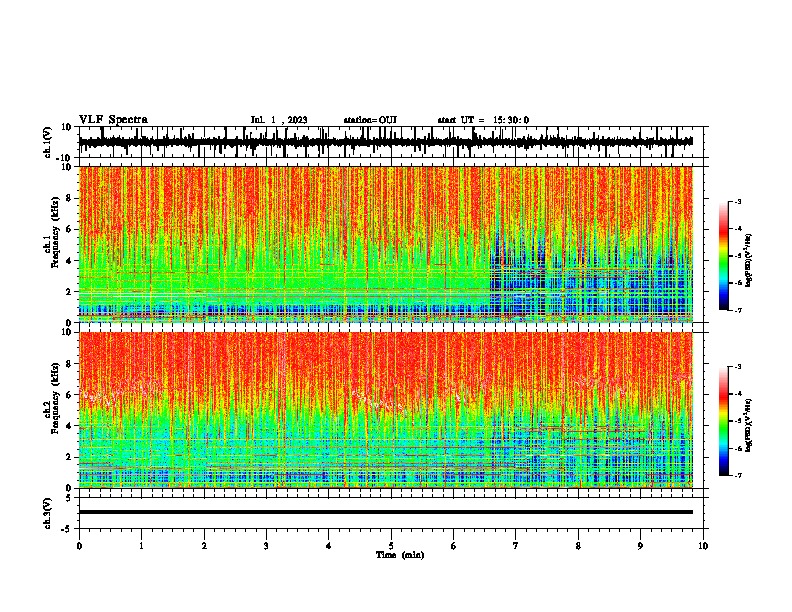Click the "-3" label on ch.2 color bar
The height and width of the screenshot is (612, 792).
pyautogui.click(x=738, y=367)
